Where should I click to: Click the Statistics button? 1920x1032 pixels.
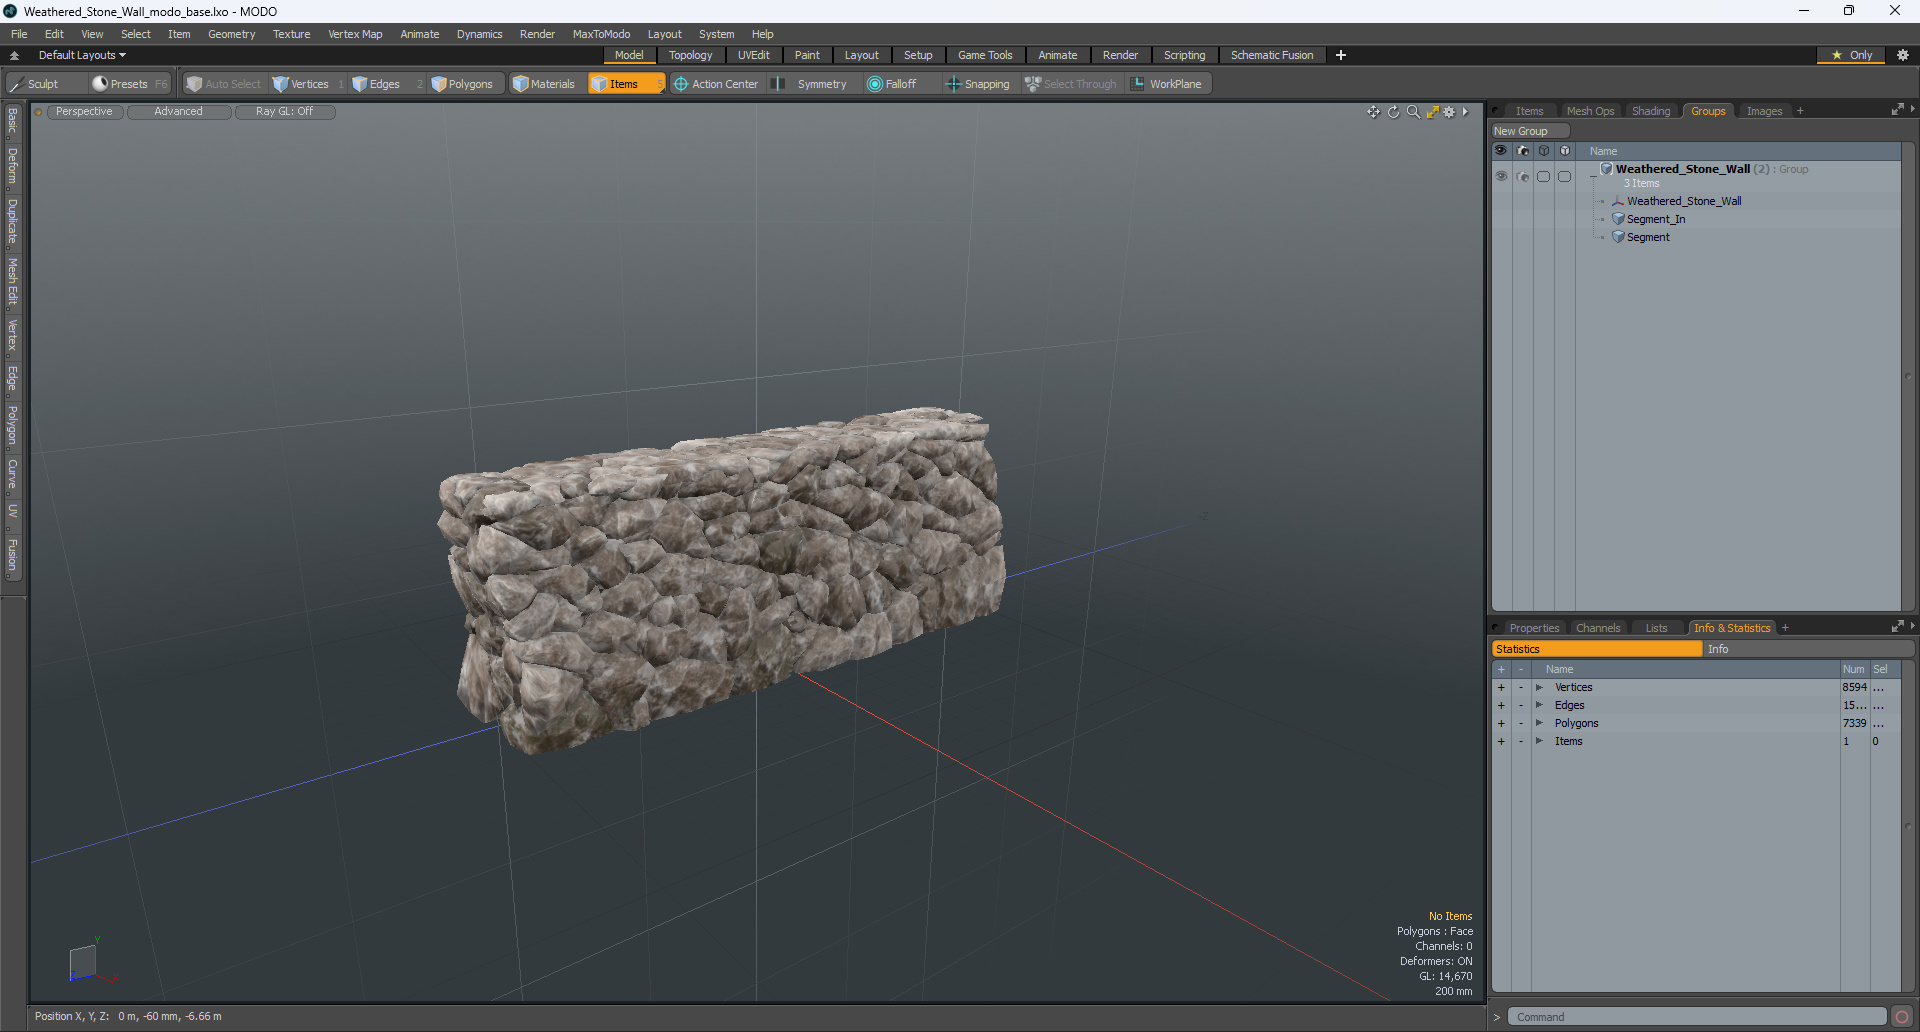click(1597, 649)
